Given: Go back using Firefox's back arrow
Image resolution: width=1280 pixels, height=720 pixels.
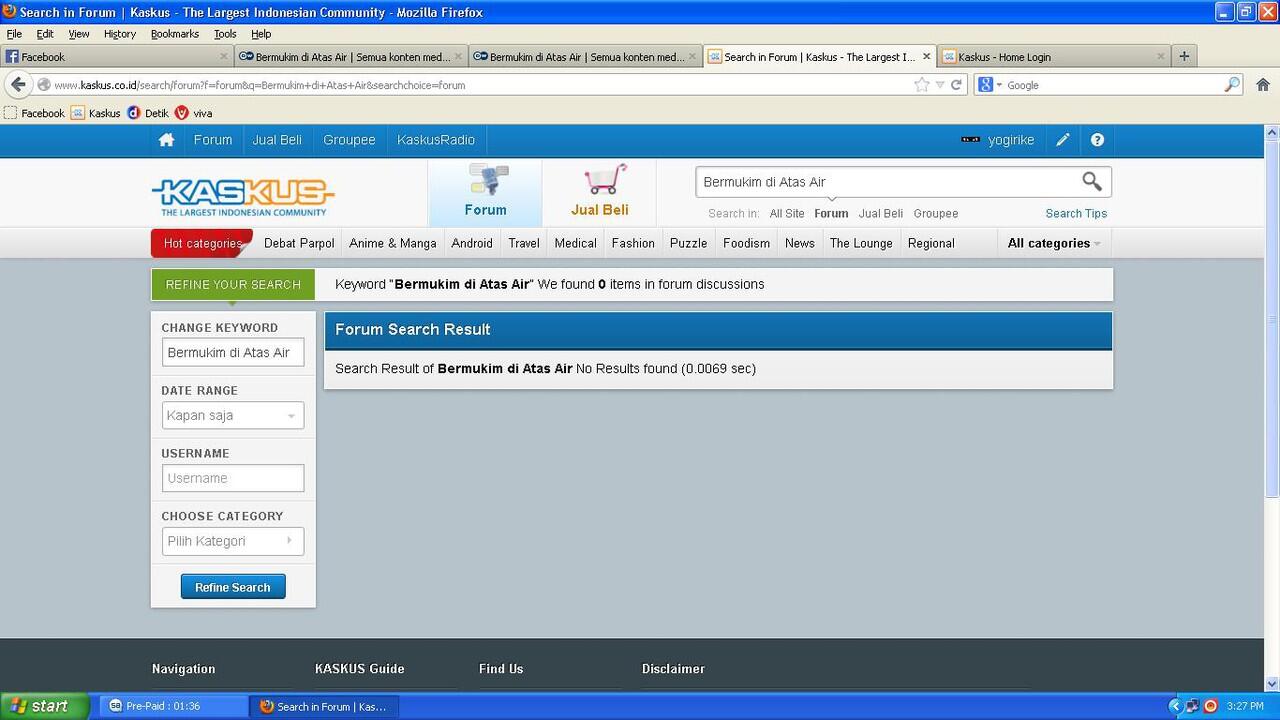Looking at the screenshot, I should pos(18,85).
